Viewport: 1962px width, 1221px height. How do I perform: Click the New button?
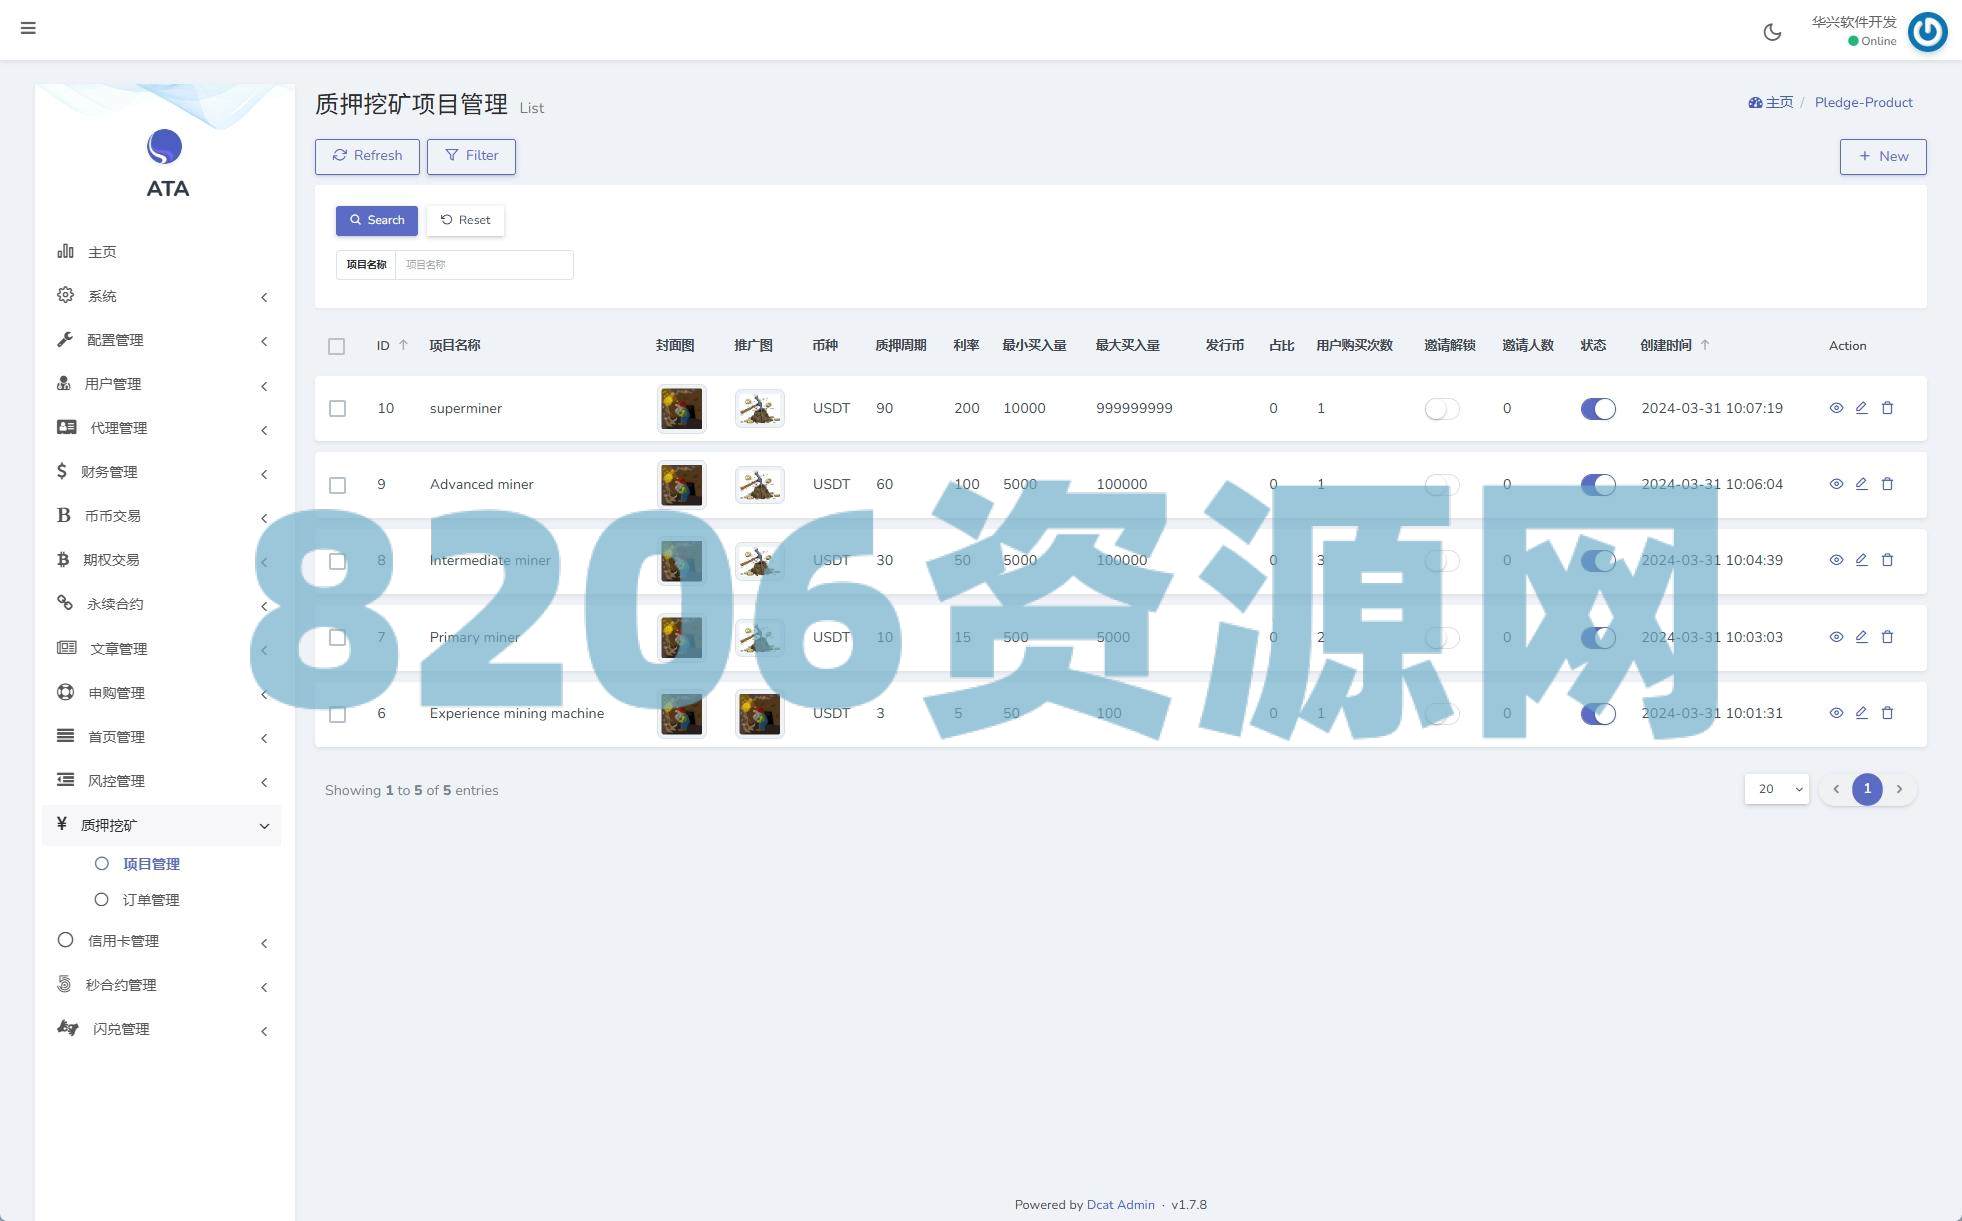pos(1882,156)
